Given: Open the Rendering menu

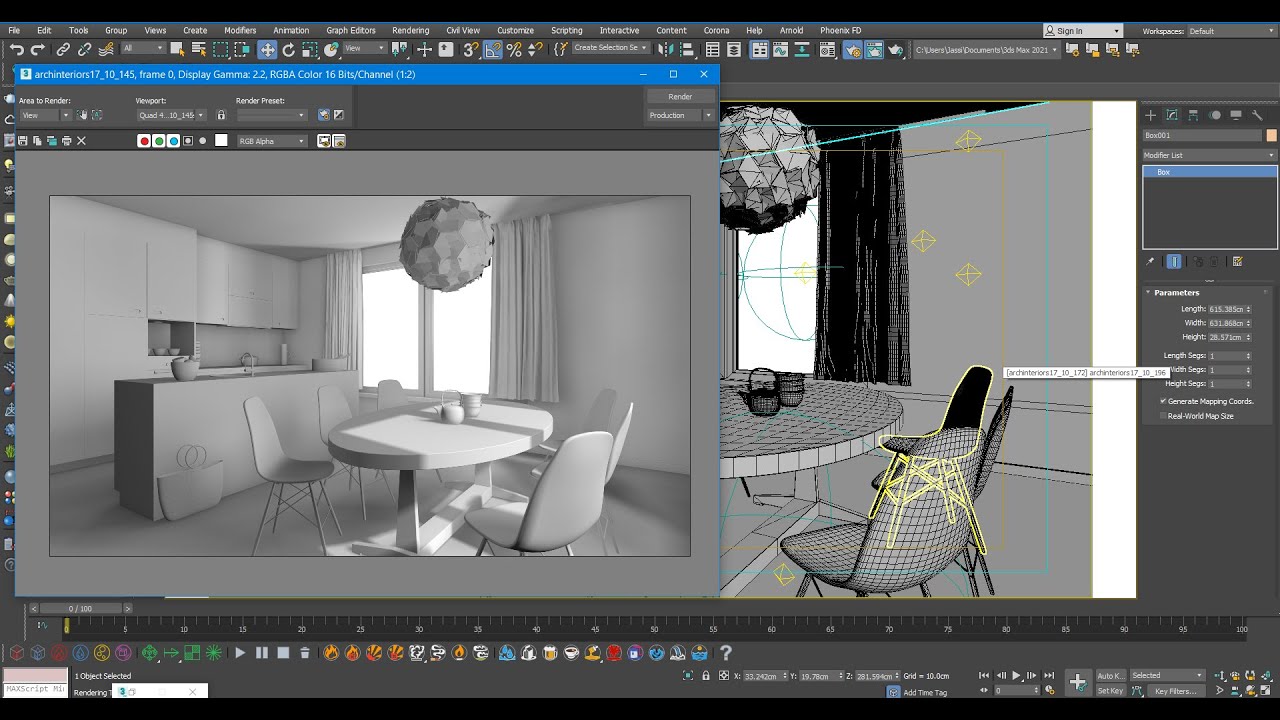Looking at the screenshot, I should 410,31.
